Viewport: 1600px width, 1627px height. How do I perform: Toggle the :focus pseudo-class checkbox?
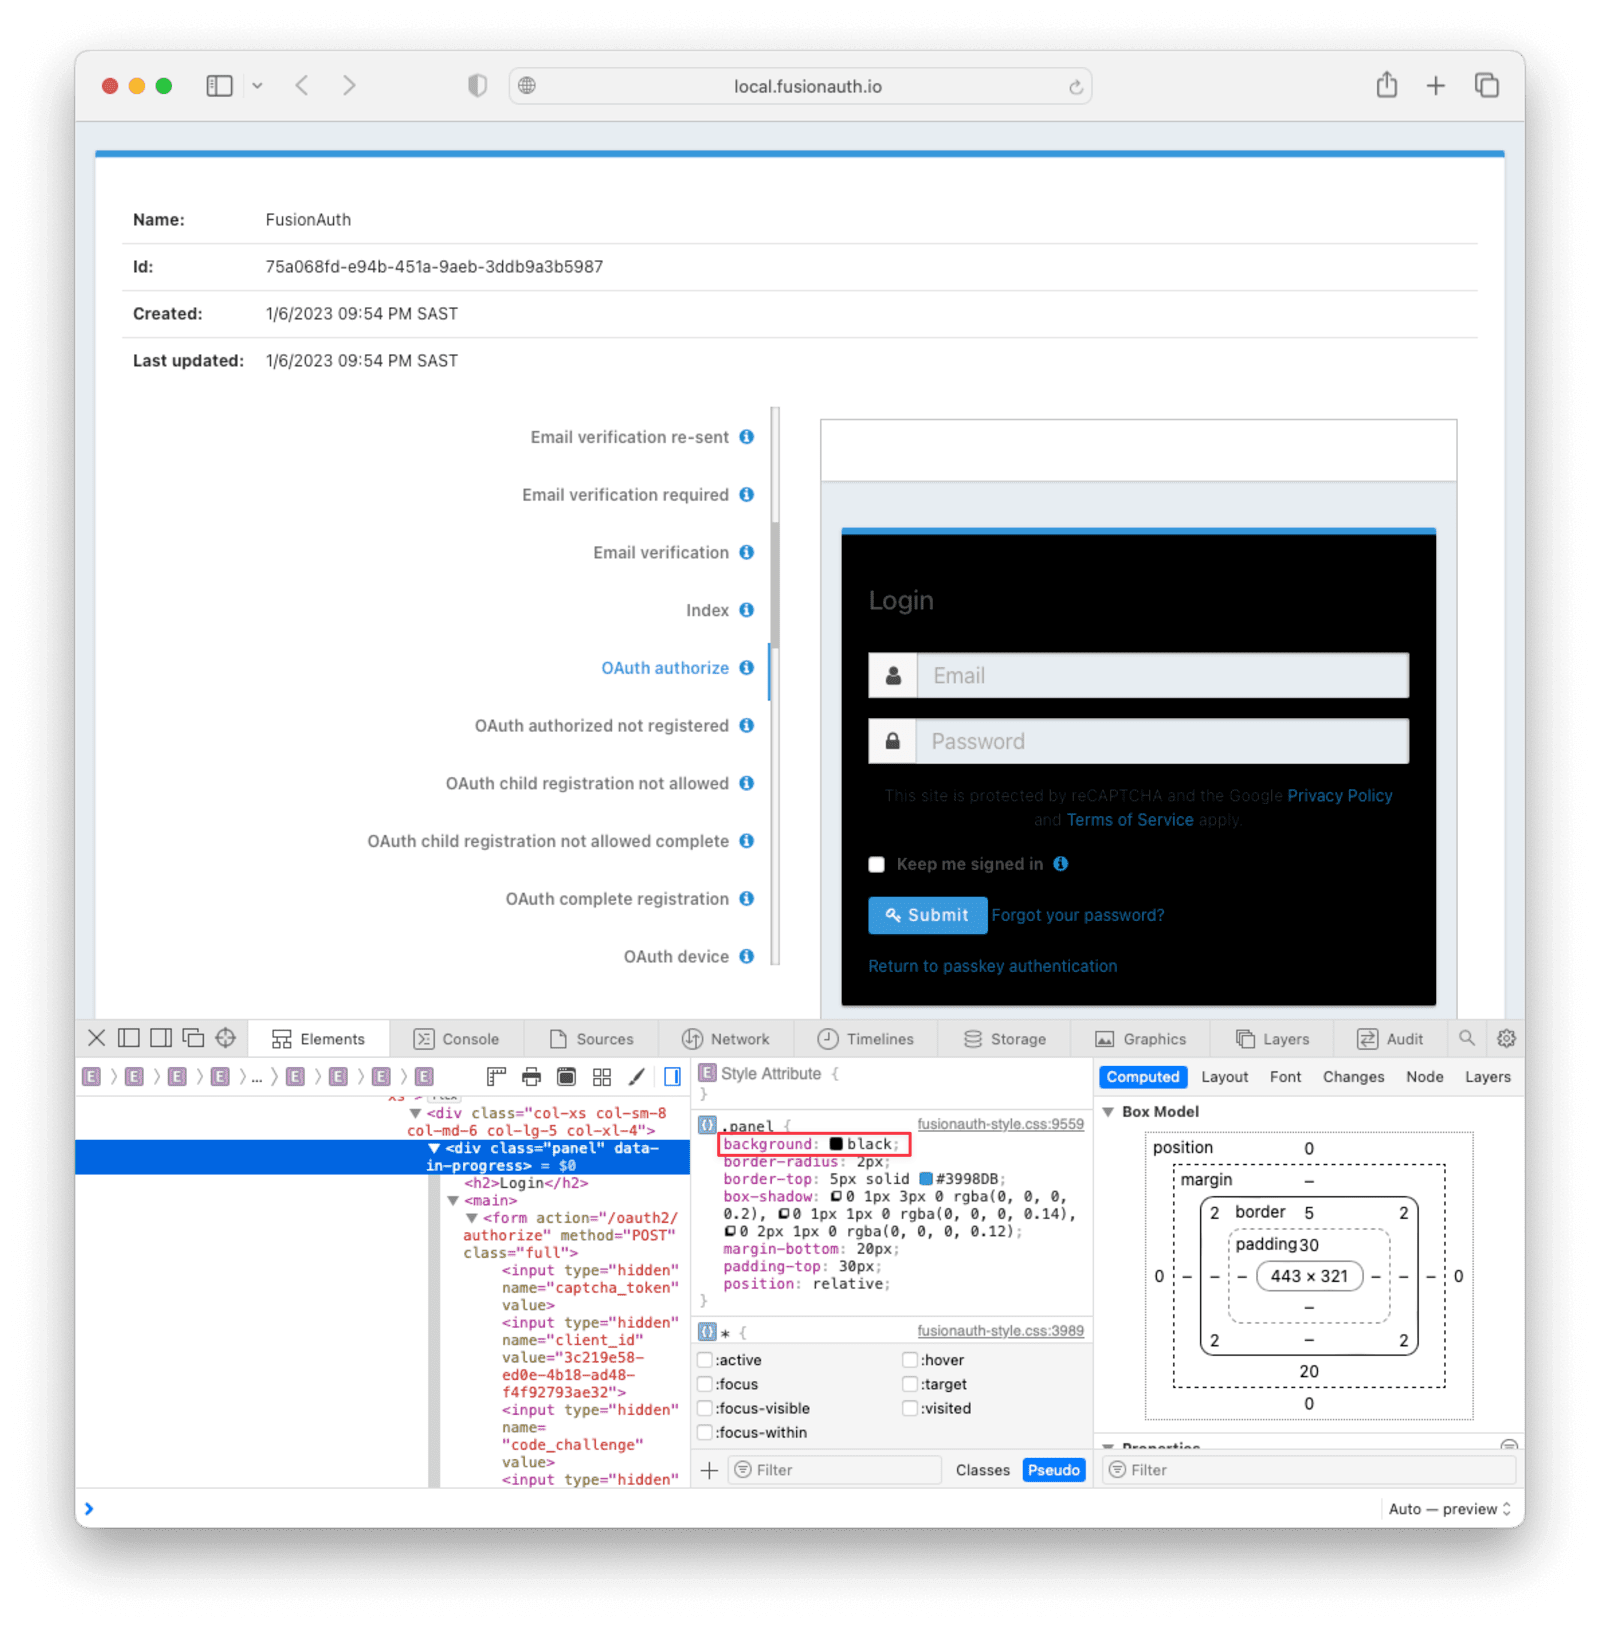(x=705, y=1384)
